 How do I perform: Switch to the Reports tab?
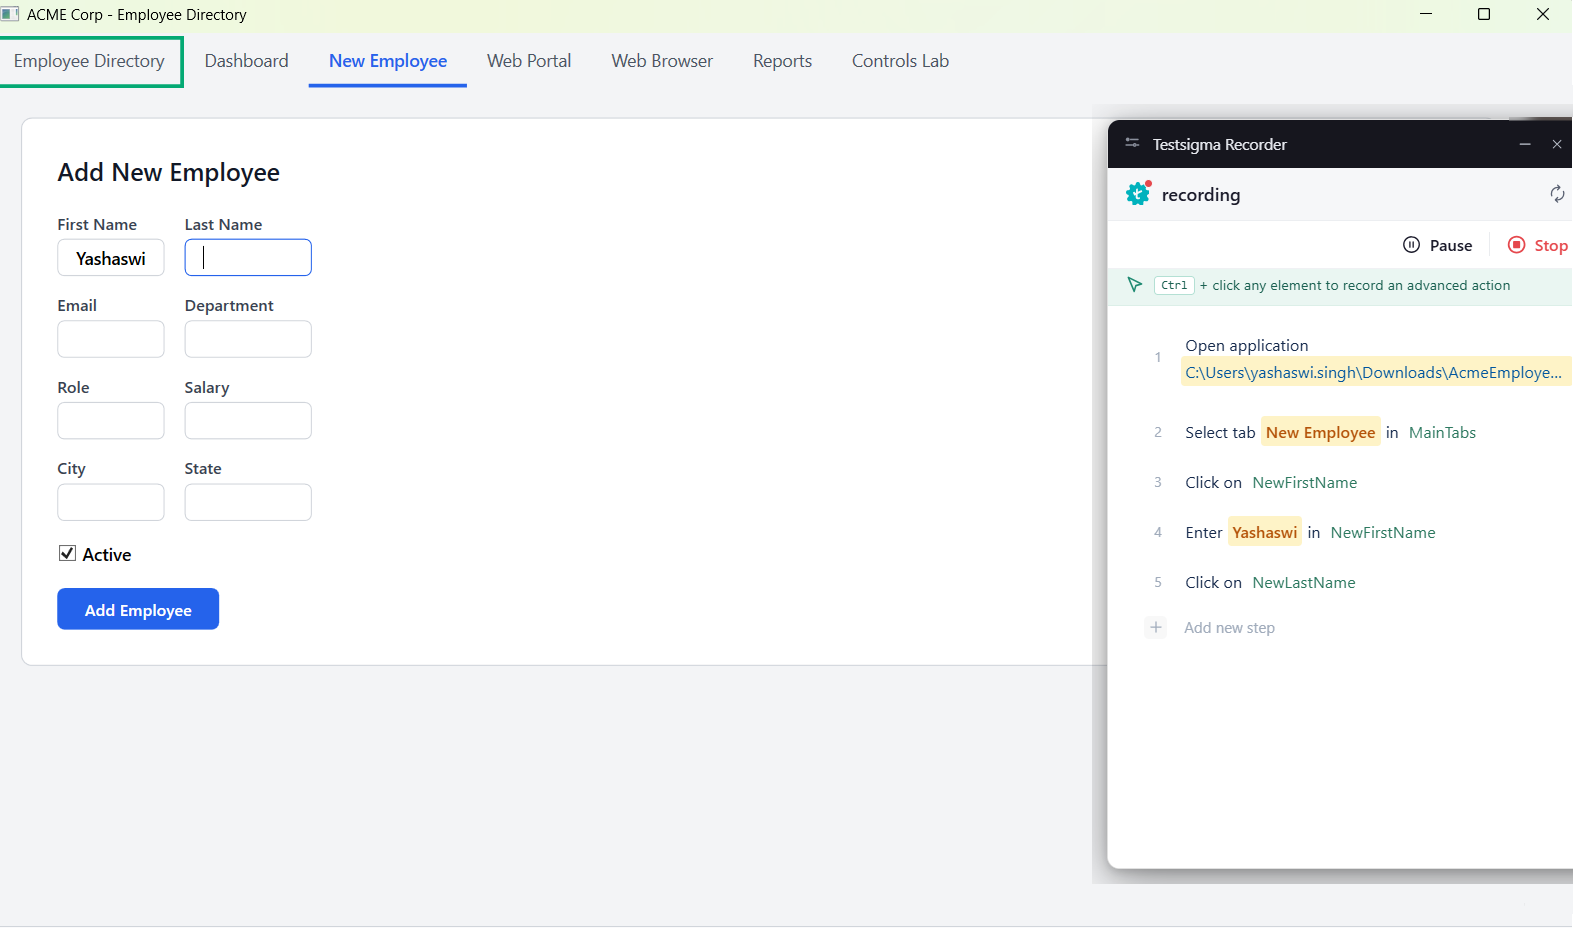click(x=782, y=61)
